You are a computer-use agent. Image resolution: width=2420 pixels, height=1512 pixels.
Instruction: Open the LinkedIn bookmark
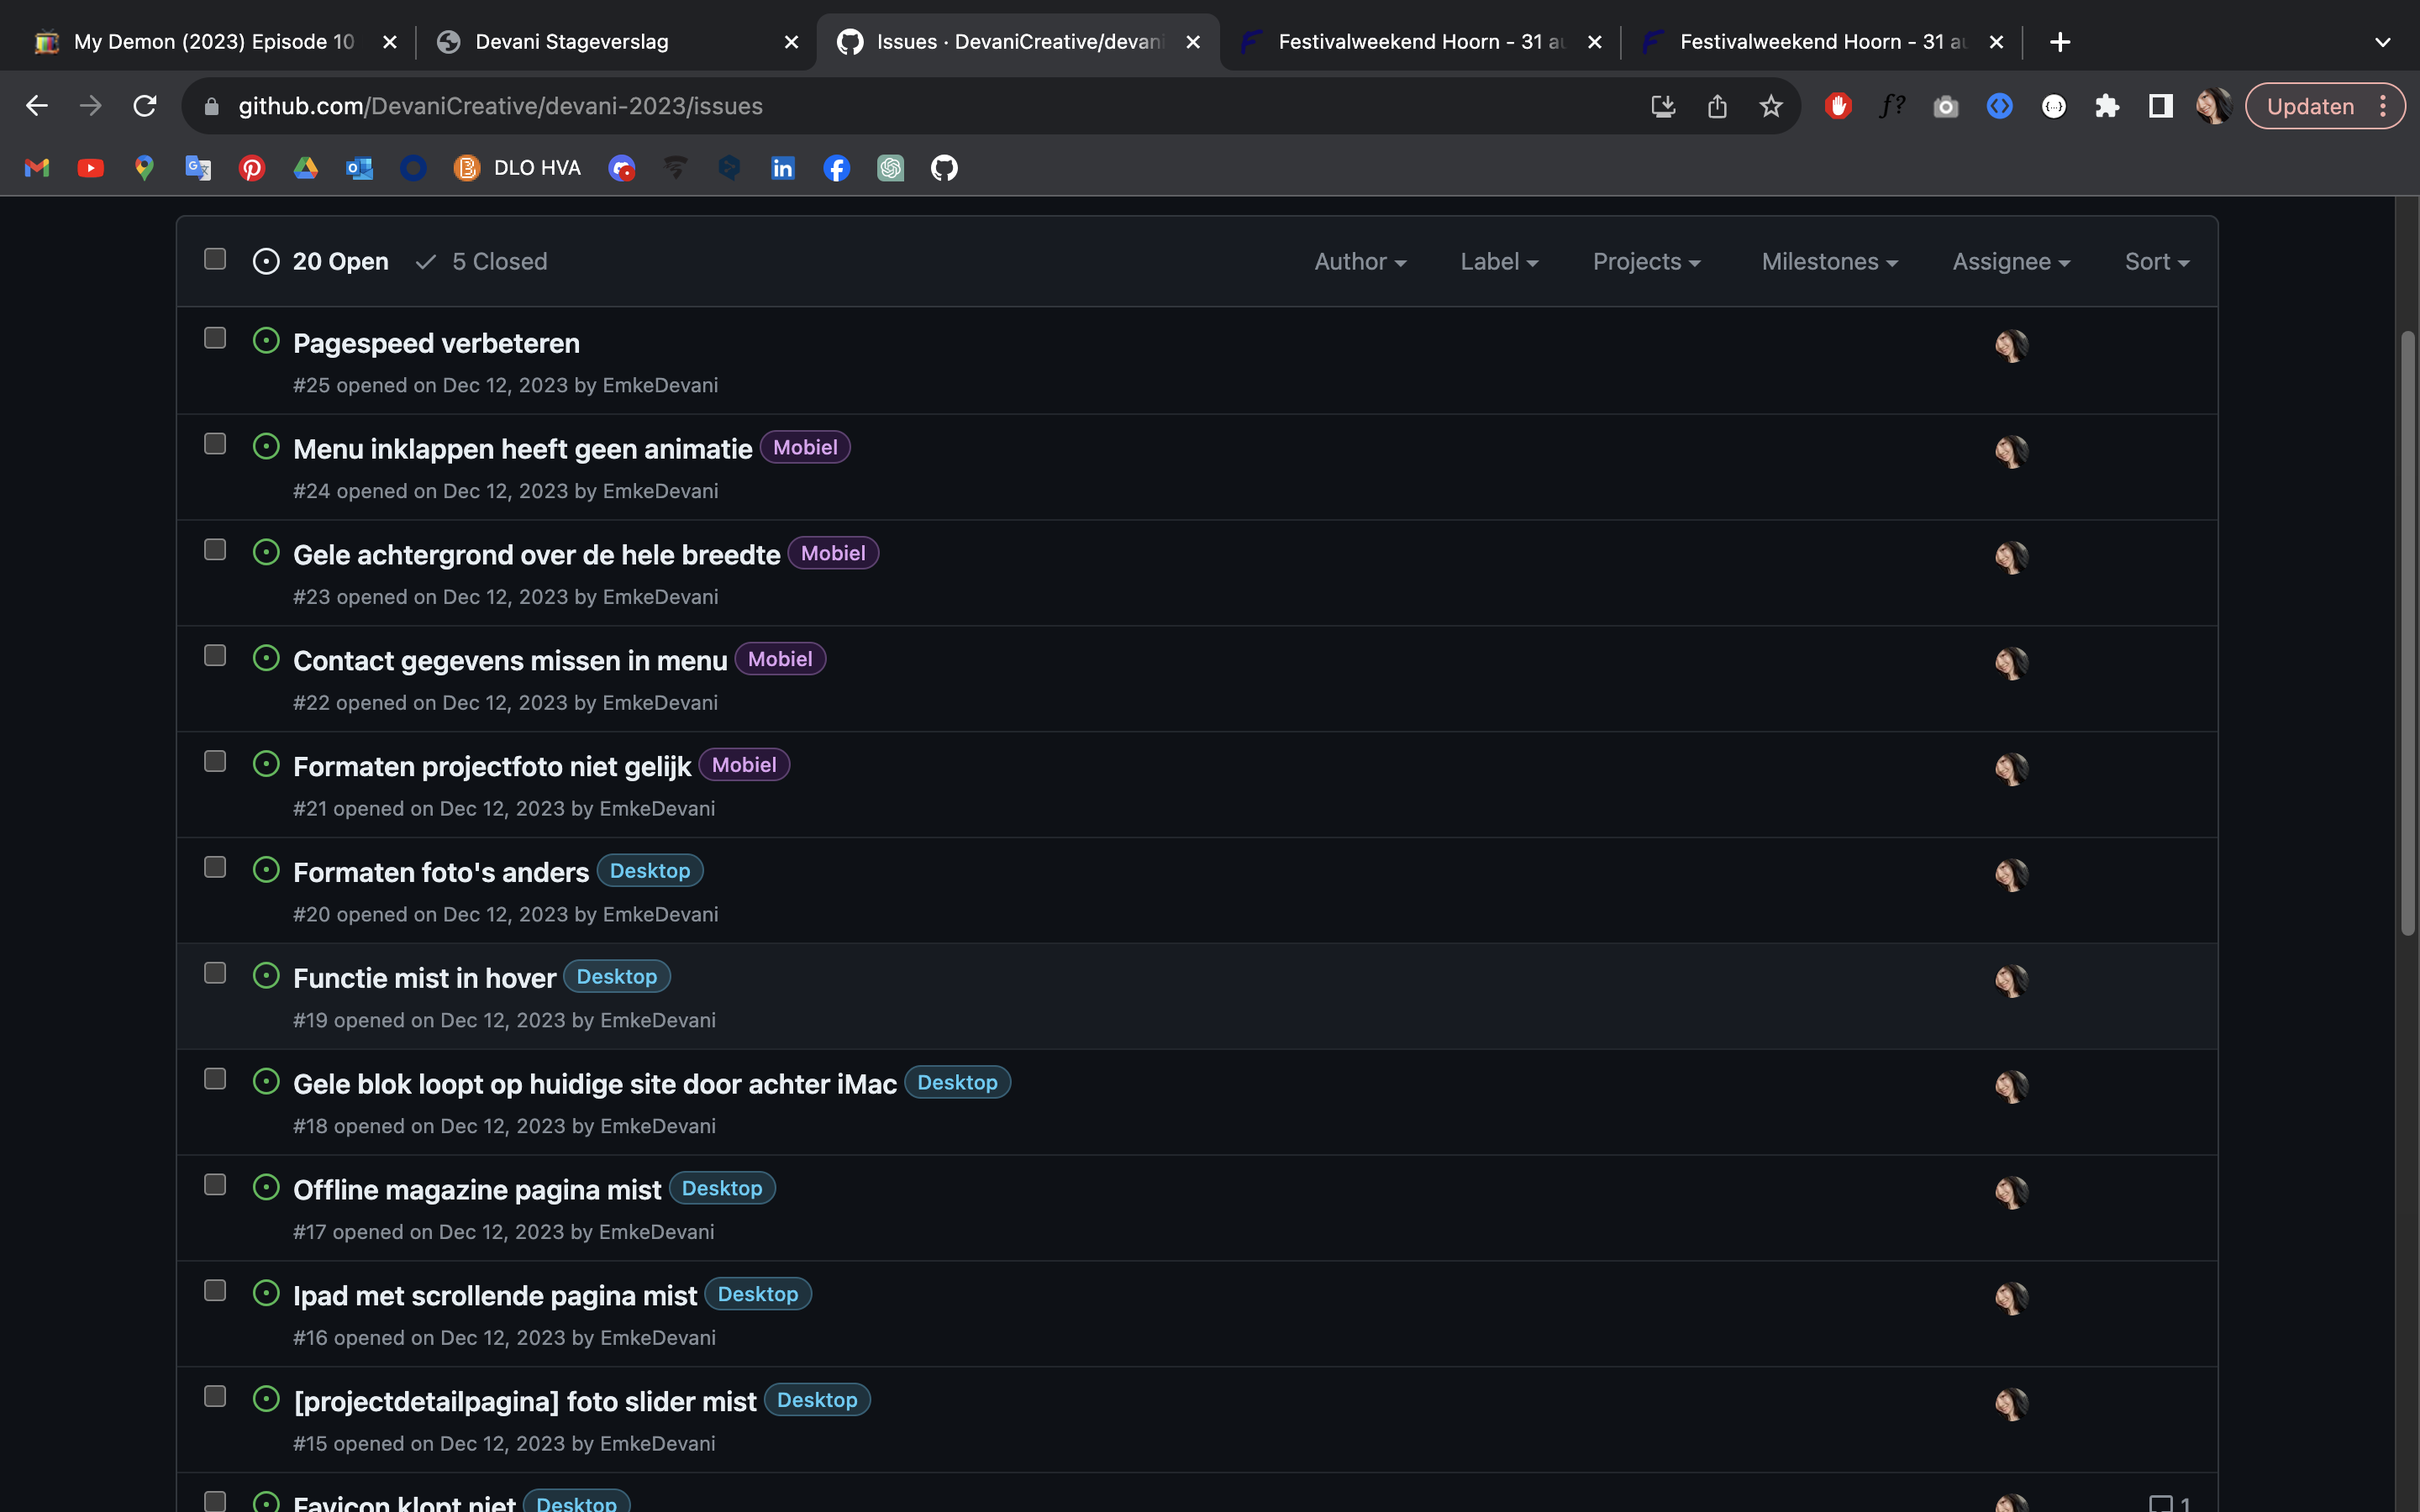tap(783, 168)
